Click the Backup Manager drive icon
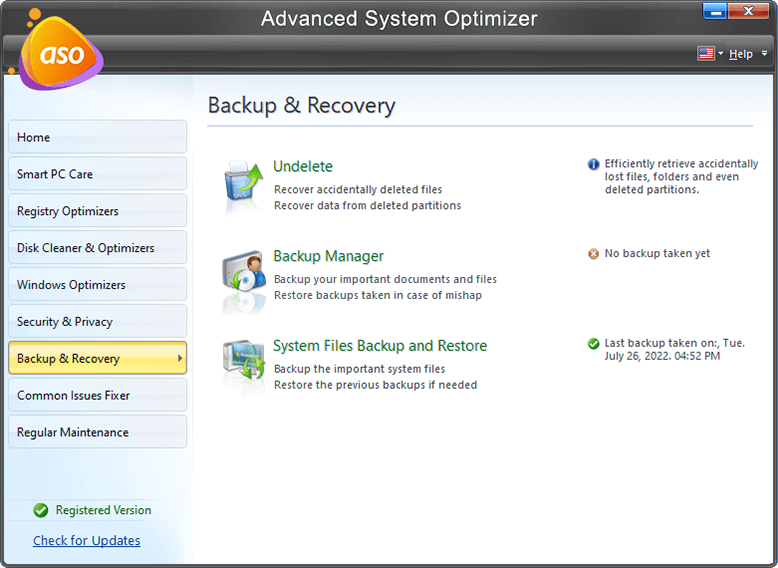The width and height of the screenshot is (778, 568). 243,271
